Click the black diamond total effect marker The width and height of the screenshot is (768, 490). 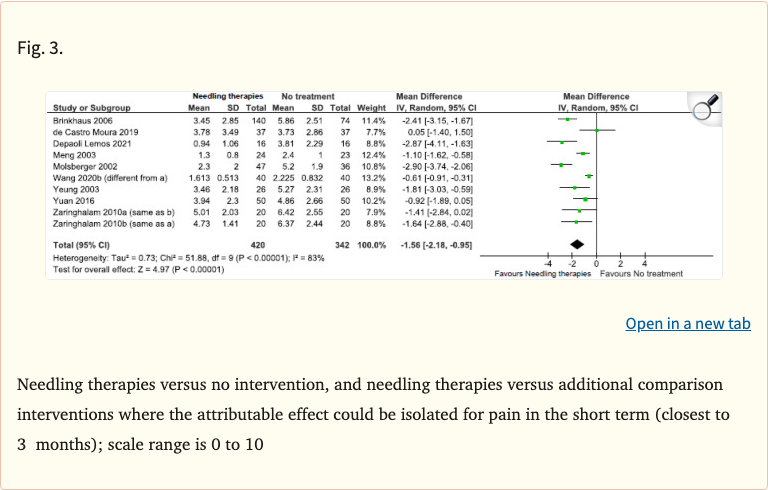coord(576,244)
